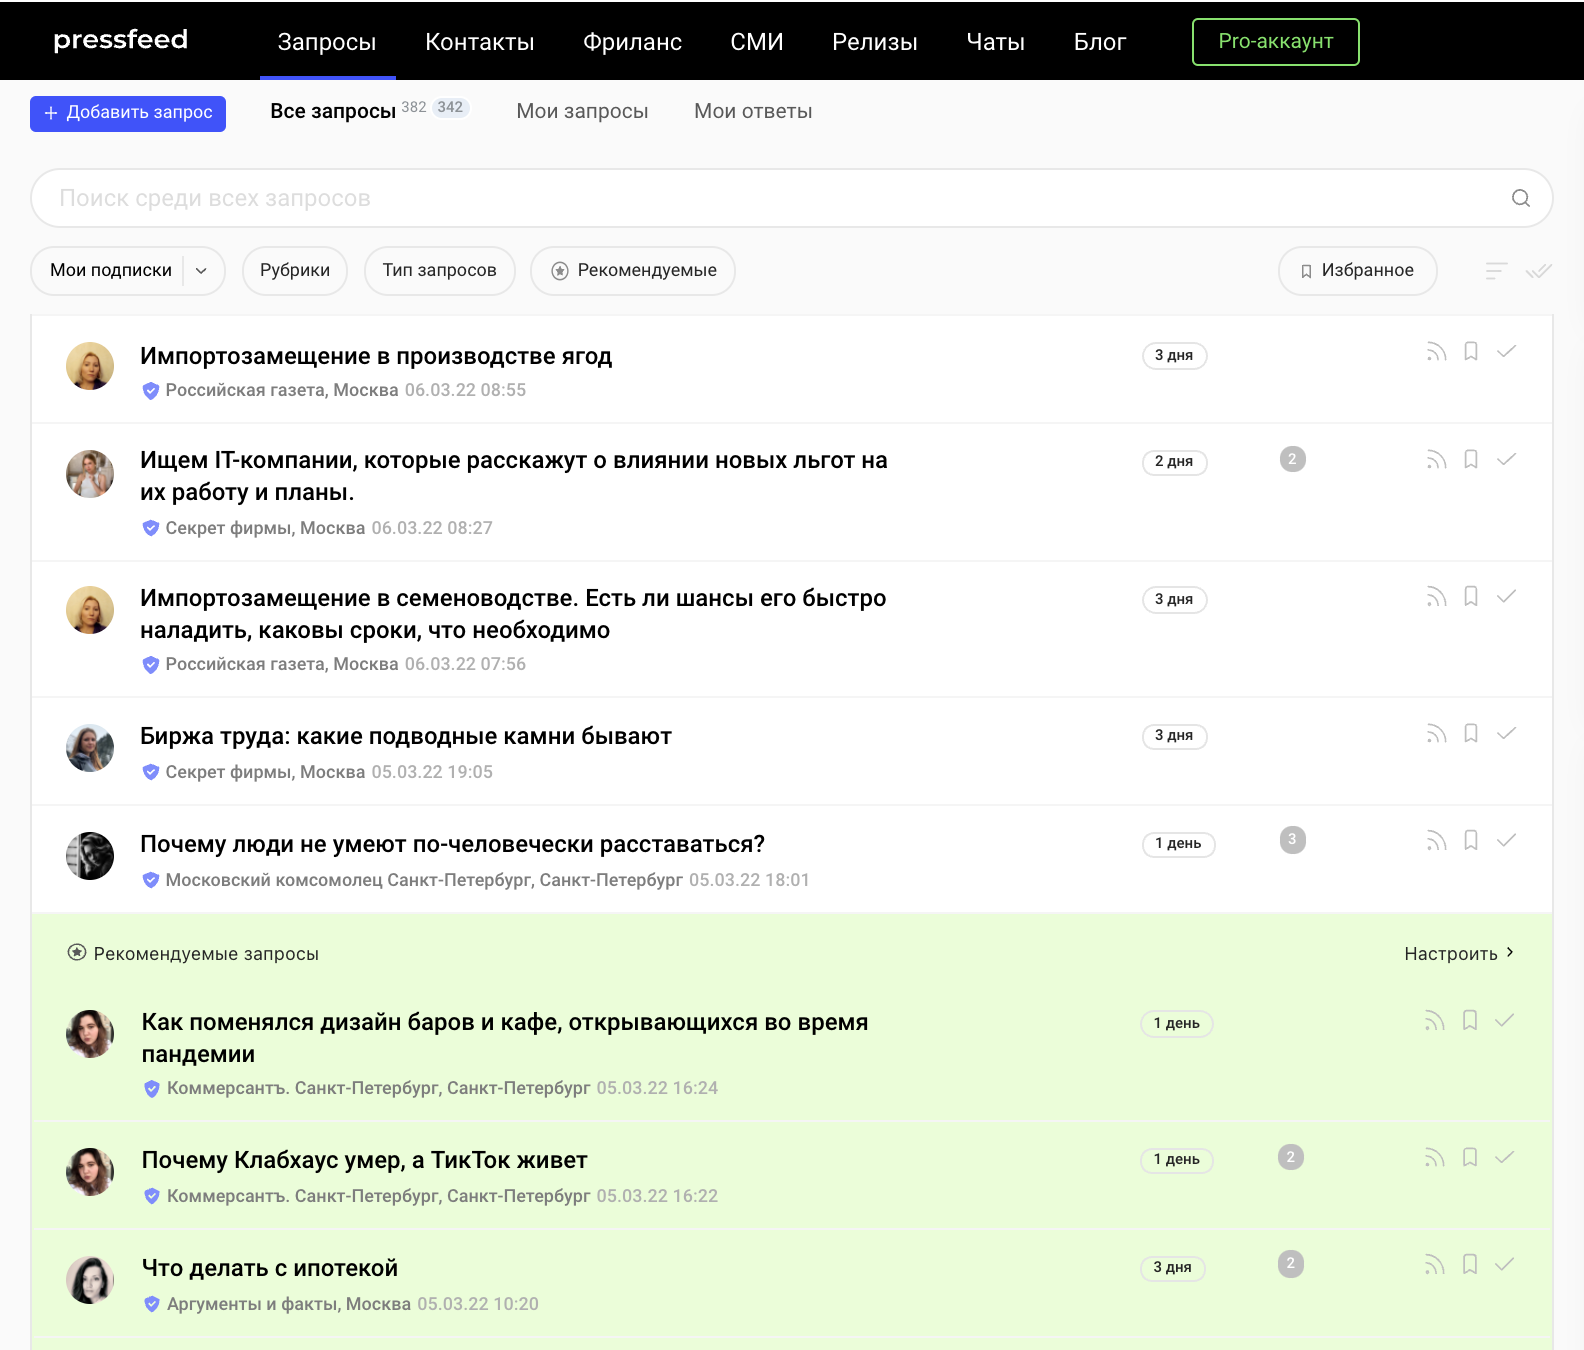Click the Pro-аккаунт button
Screen dimensions: 1584x1350
pos(1276,42)
